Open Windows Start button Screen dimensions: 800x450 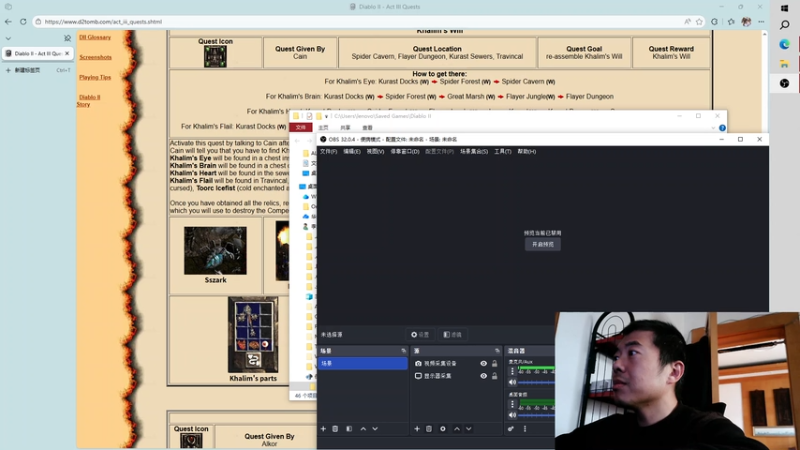785,8
